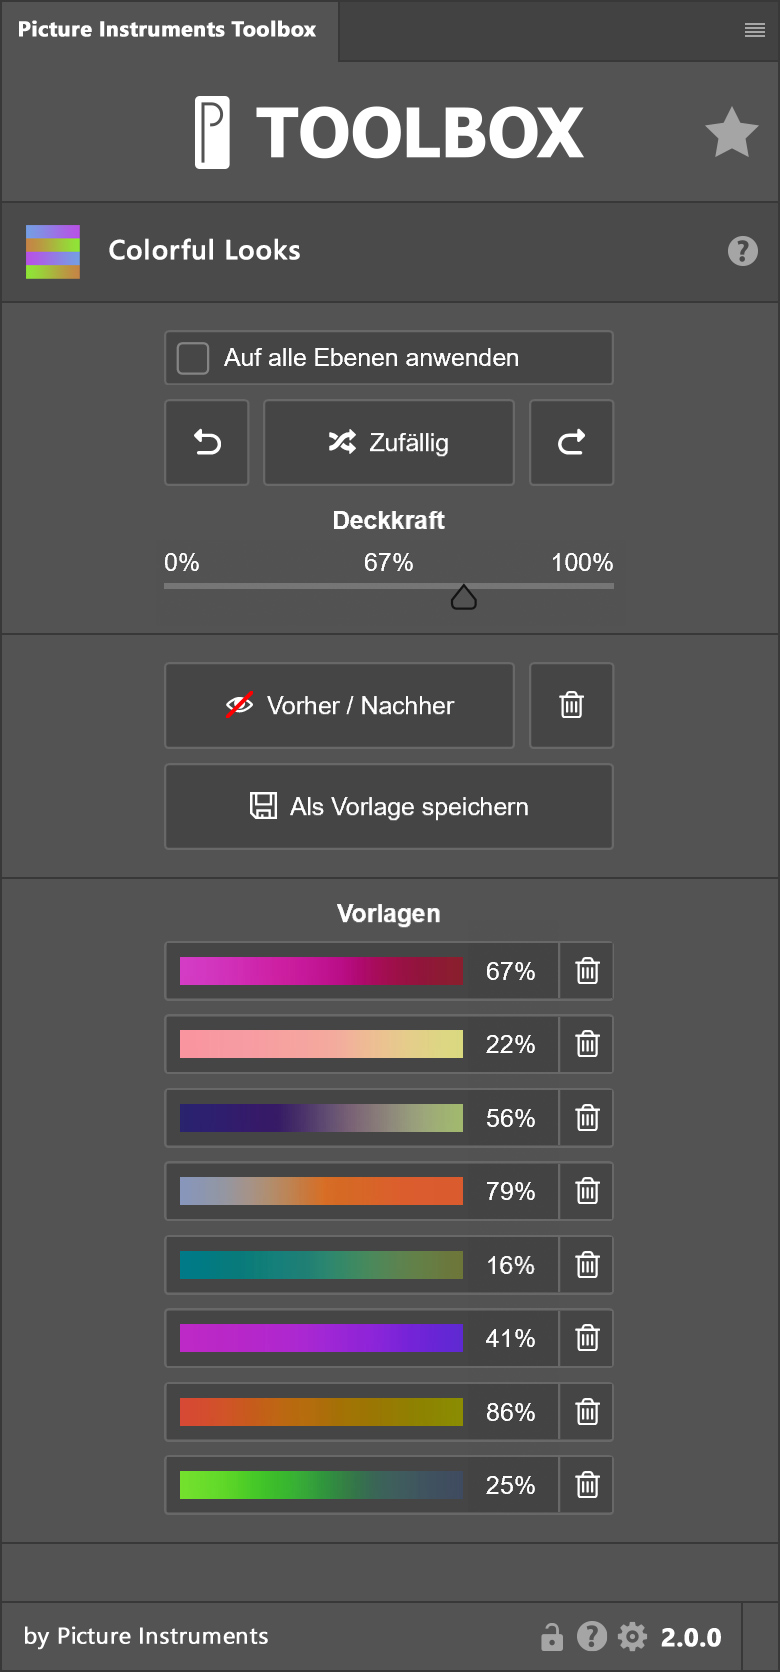Apply the orange 79% gradient preset
This screenshot has height=1672, width=780.
[x=321, y=1191]
